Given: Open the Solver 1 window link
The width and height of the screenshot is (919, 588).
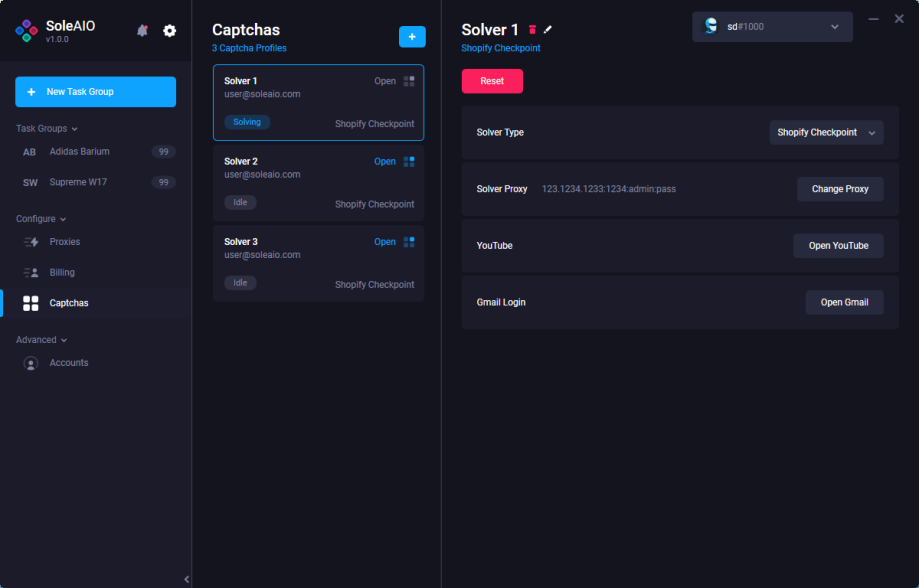Looking at the screenshot, I should [x=385, y=81].
